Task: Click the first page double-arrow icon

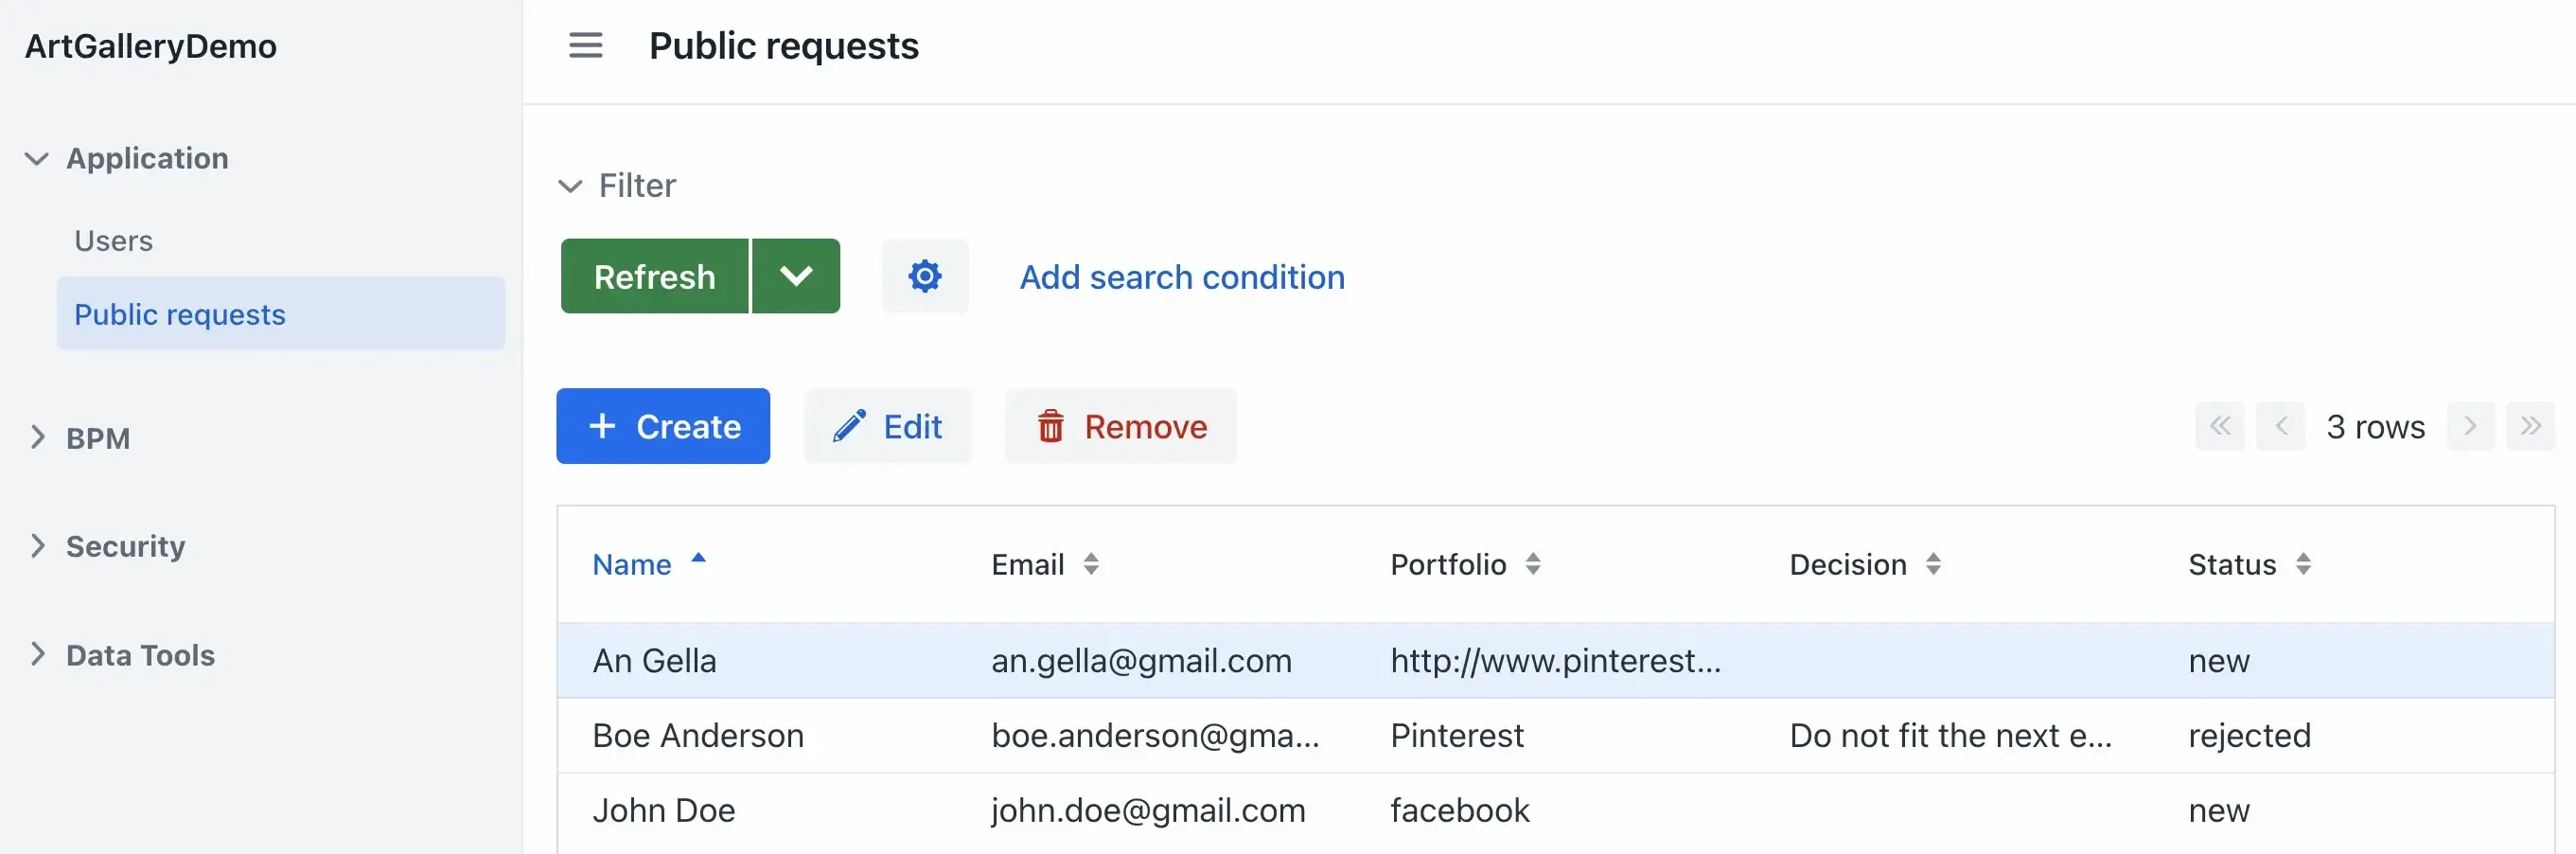Action: click(2219, 426)
